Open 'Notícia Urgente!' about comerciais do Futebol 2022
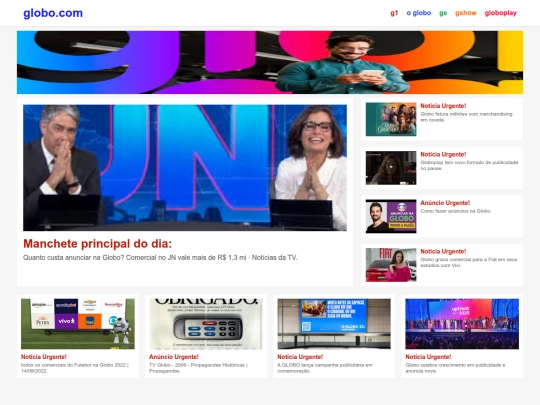 point(44,357)
